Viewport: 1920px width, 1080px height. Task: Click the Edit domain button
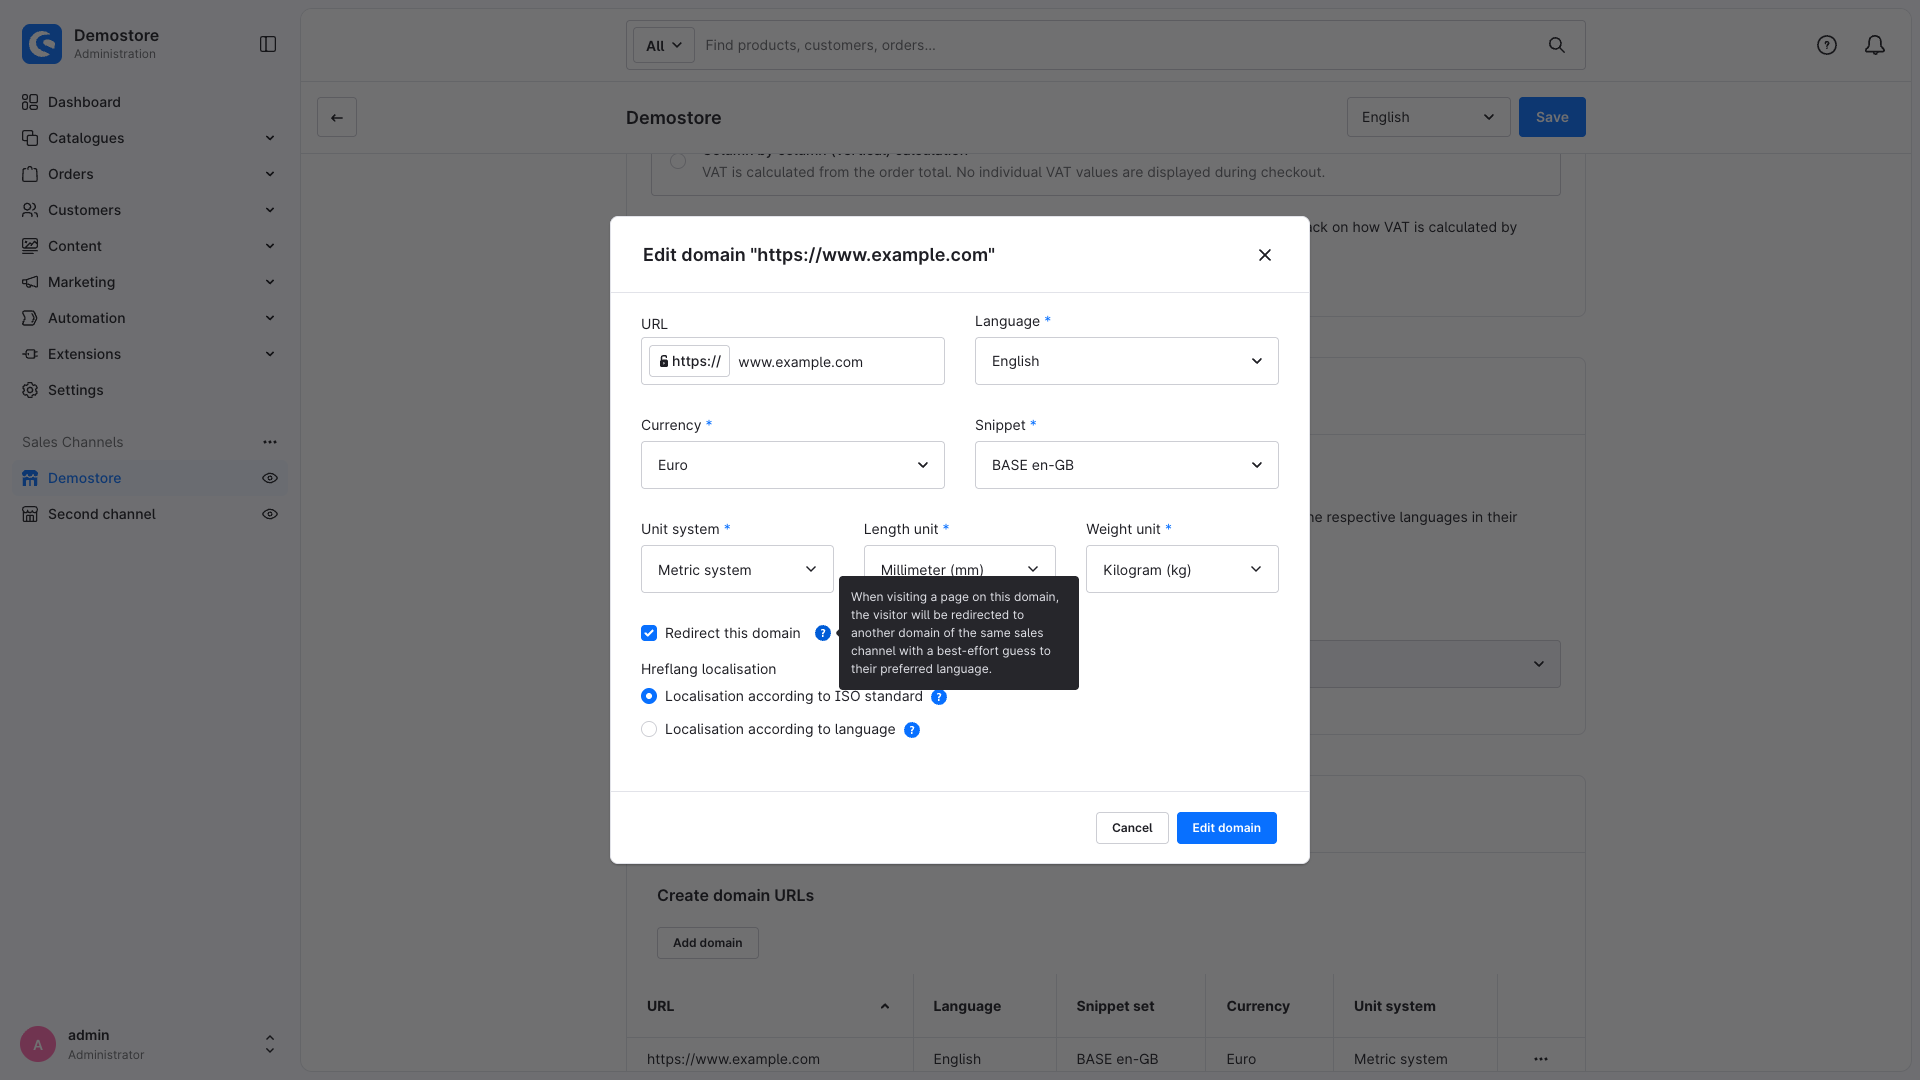(x=1226, y=828)
